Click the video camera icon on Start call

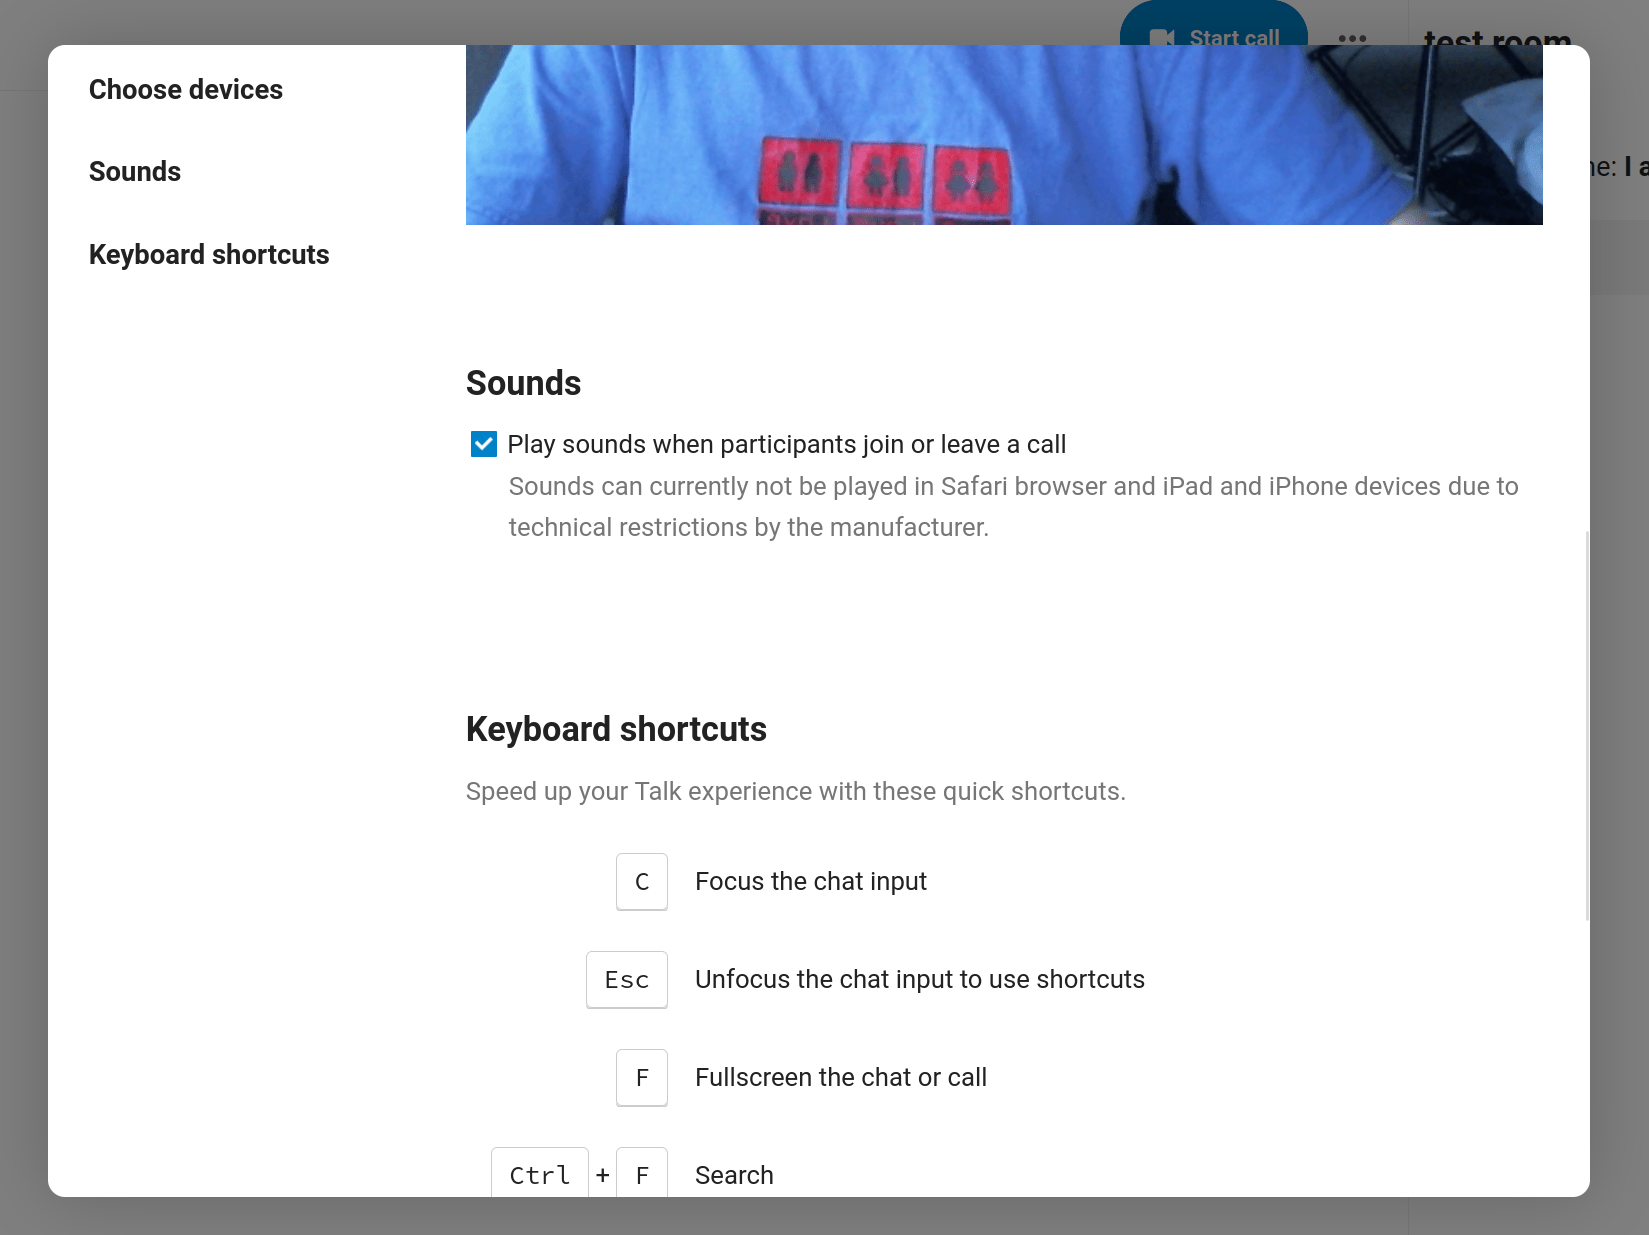click(1162, 38)
